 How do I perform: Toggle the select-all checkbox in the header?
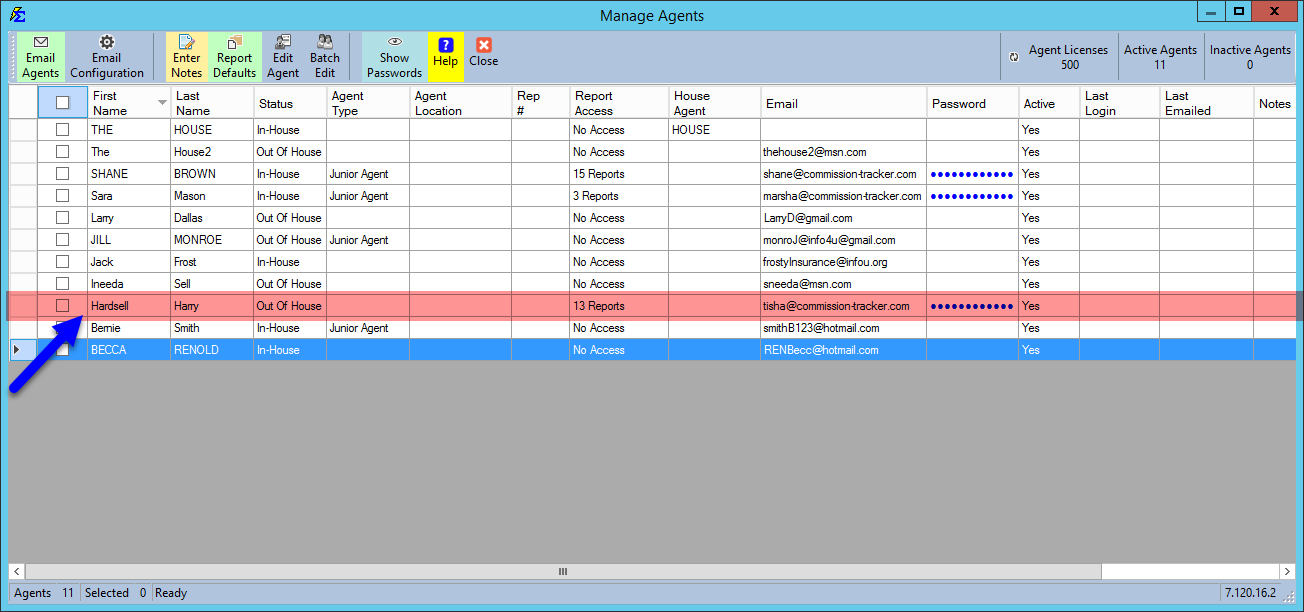(62, 102)
